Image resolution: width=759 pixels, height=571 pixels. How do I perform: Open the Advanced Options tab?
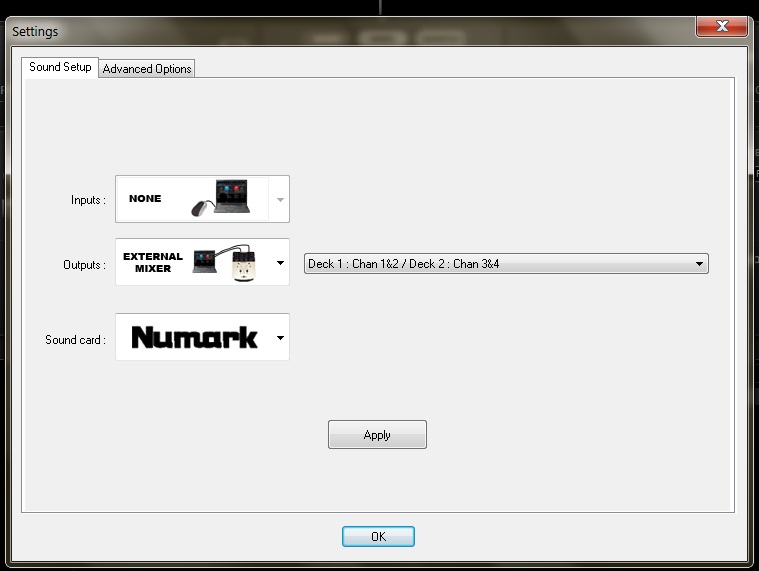pos(147,69)
